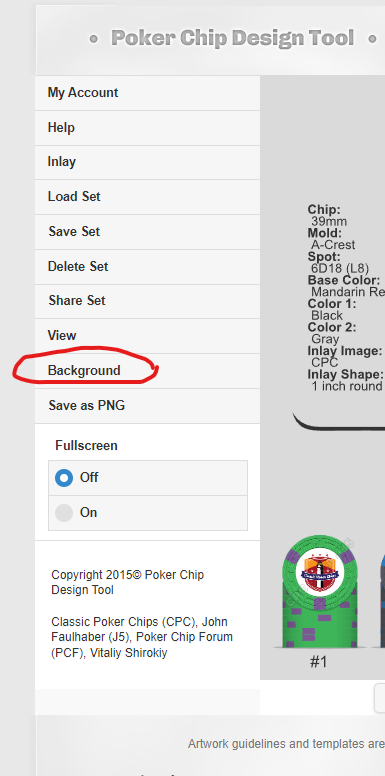Click the Off label for Fullscreen

[x=89, y=478]
